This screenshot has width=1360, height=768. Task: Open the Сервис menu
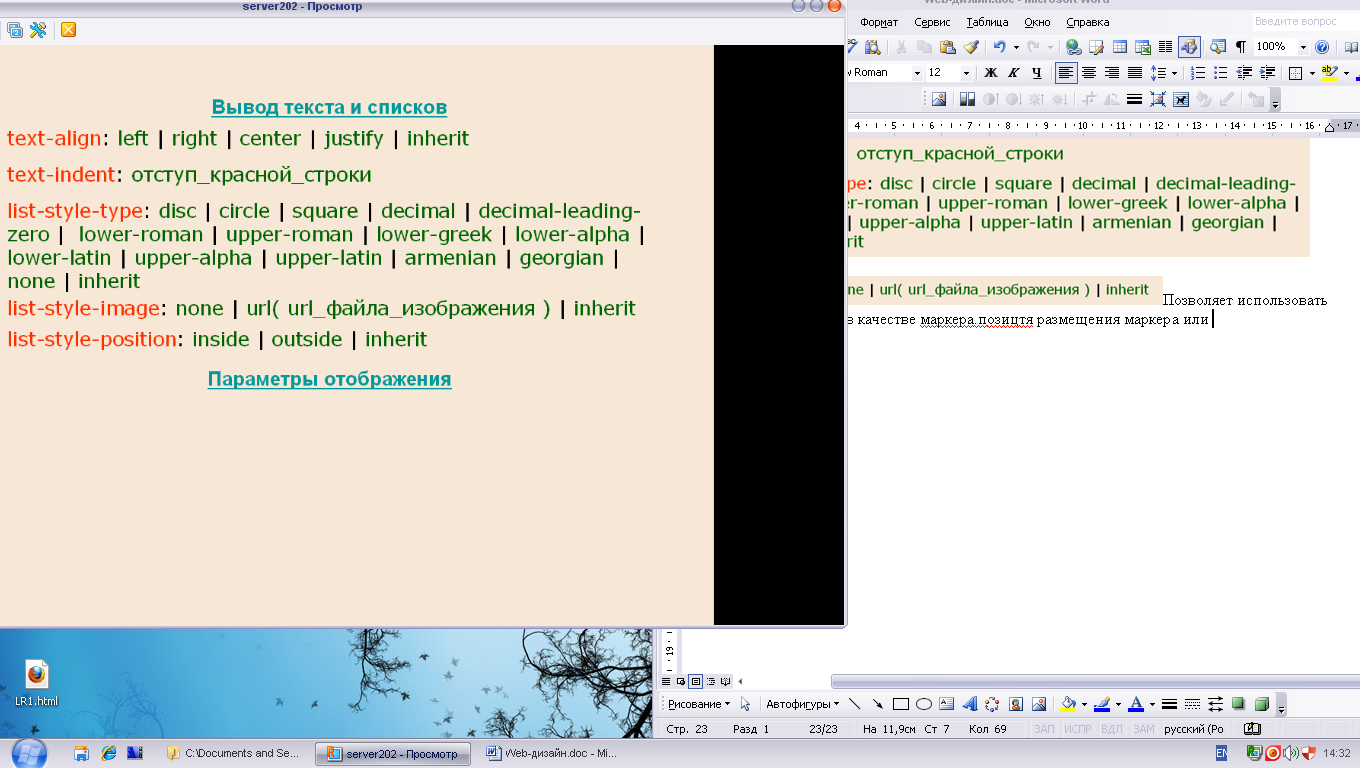[932, 22]
